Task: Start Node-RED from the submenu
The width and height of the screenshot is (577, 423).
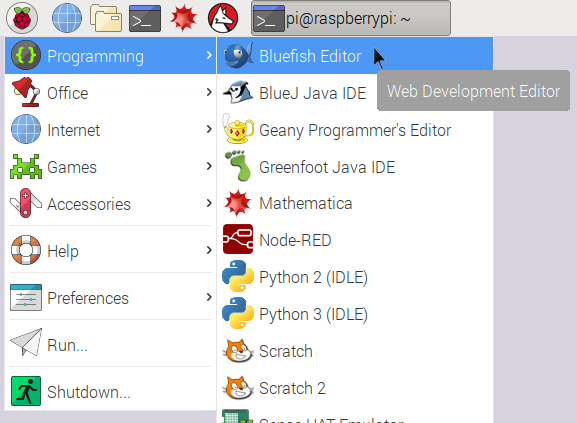Action: point(355,240)
